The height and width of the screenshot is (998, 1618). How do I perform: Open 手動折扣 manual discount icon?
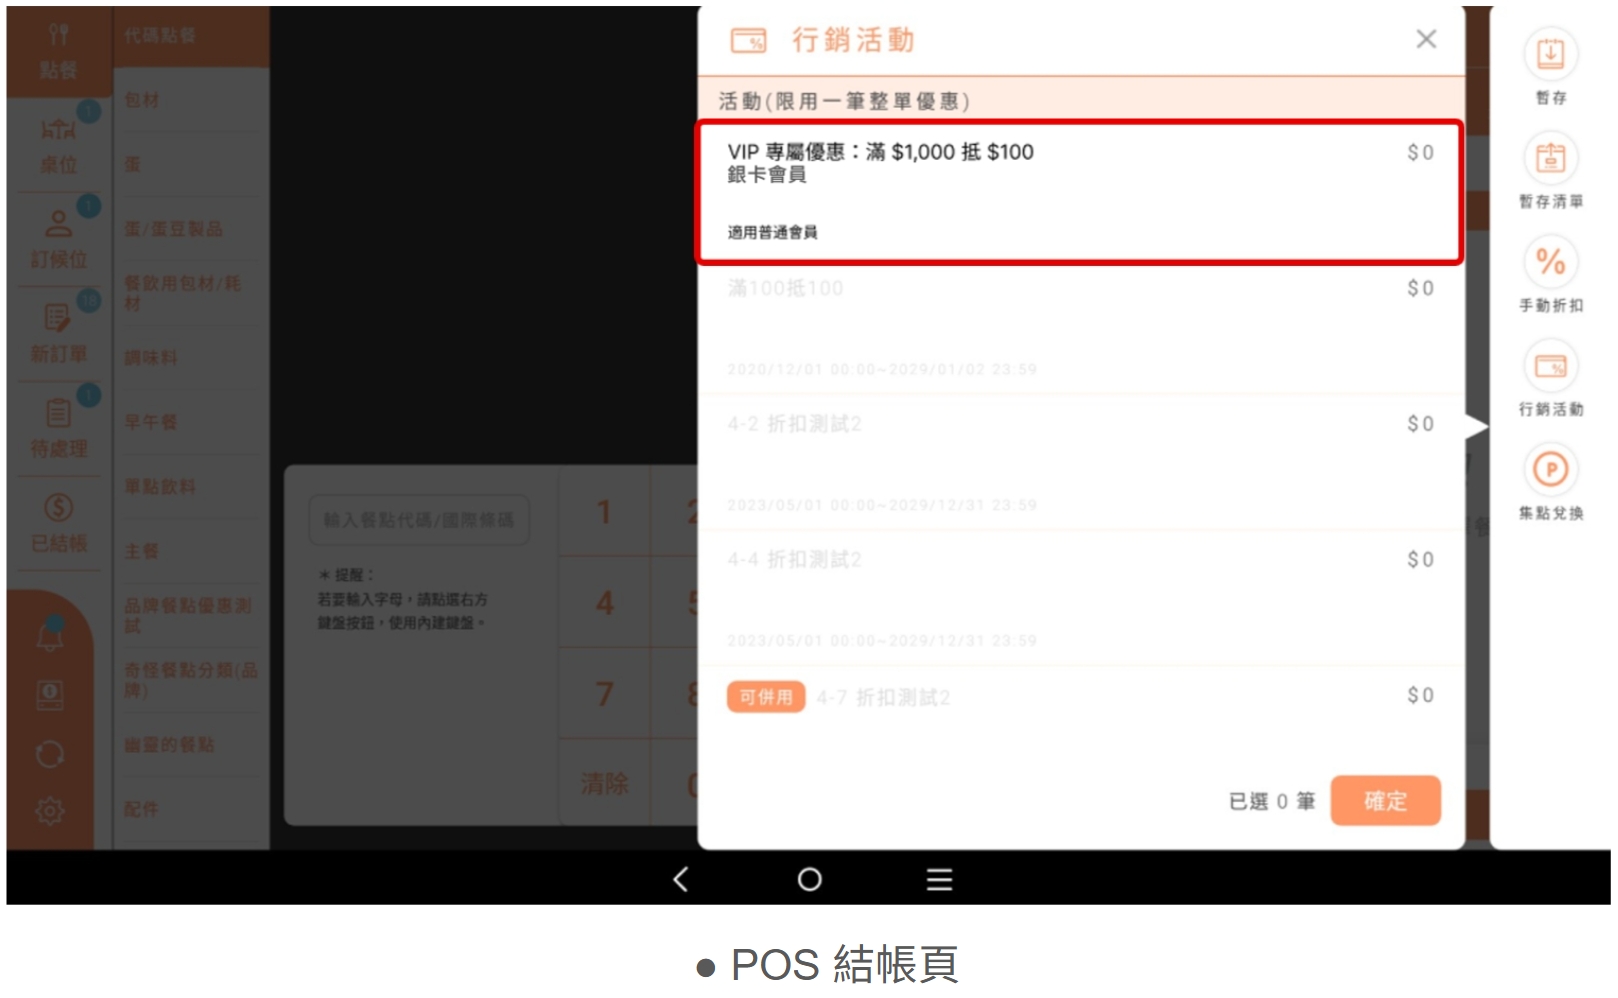tap(1549, 264)
